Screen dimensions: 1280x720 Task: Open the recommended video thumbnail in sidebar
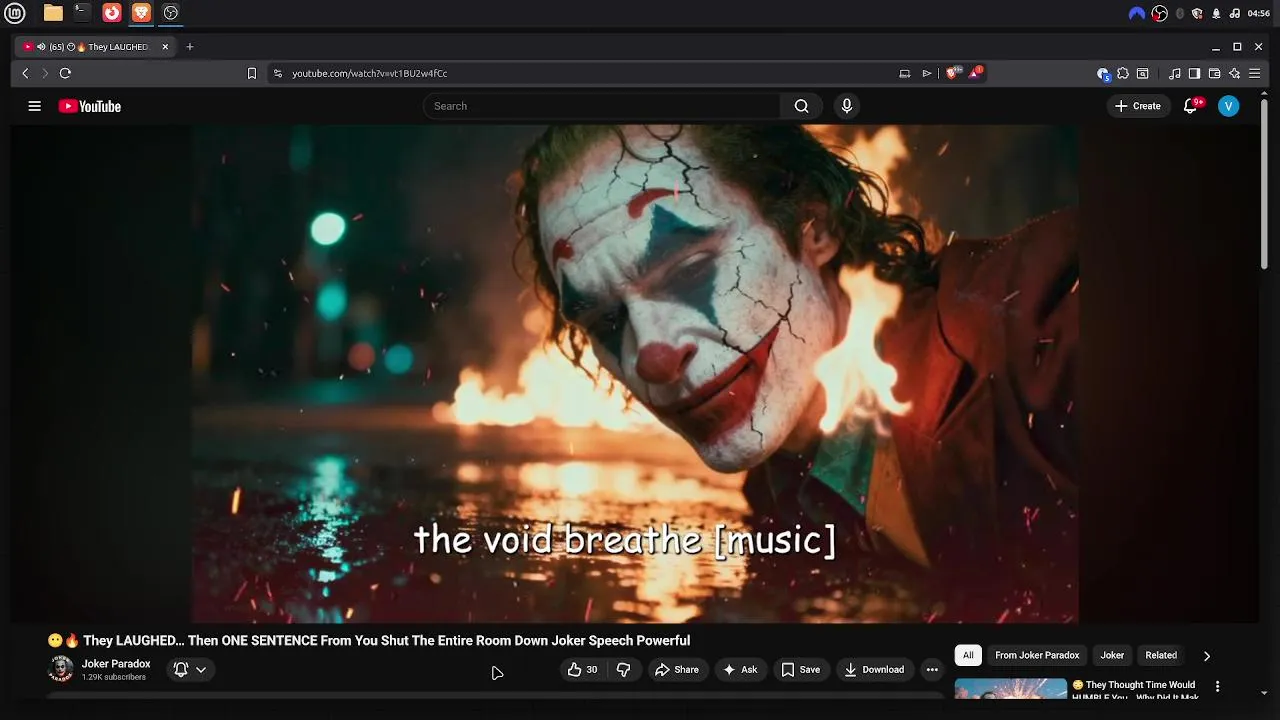coord(1010,689)
